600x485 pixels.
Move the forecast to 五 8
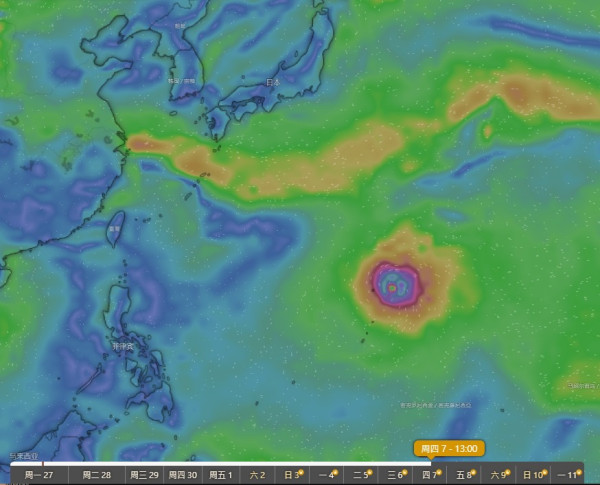(464, 475)
